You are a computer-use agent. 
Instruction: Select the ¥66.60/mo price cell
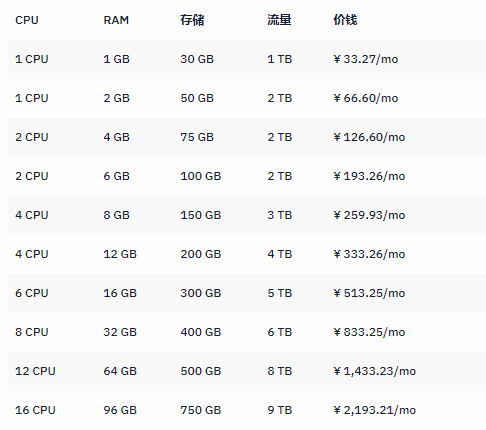point(366,98)
